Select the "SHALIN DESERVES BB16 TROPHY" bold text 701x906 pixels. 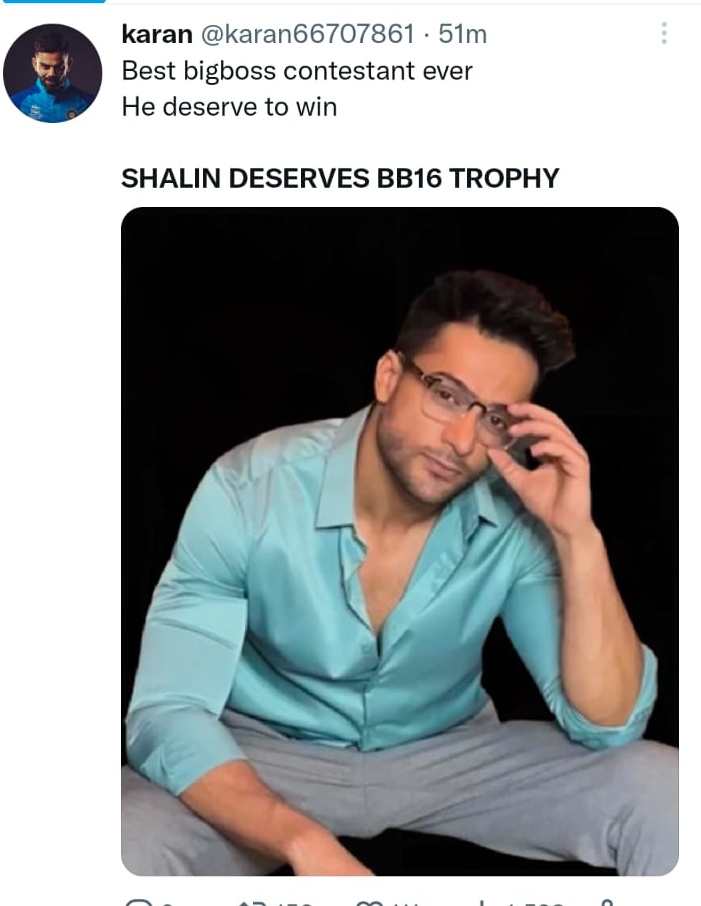(x=340, y=177)
